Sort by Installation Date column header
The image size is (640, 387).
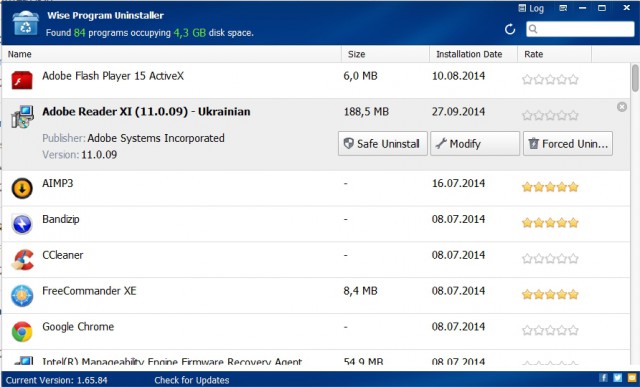coord(473,54)
